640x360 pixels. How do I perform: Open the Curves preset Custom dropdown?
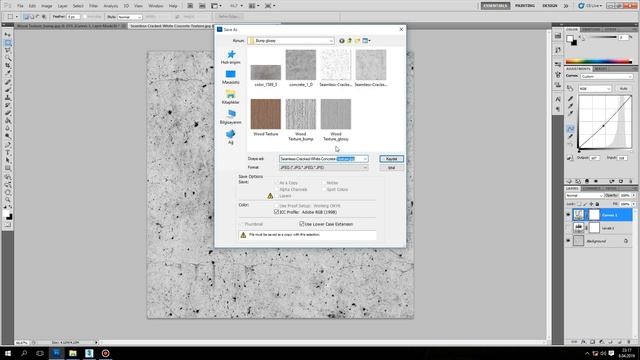coord(606,76)
